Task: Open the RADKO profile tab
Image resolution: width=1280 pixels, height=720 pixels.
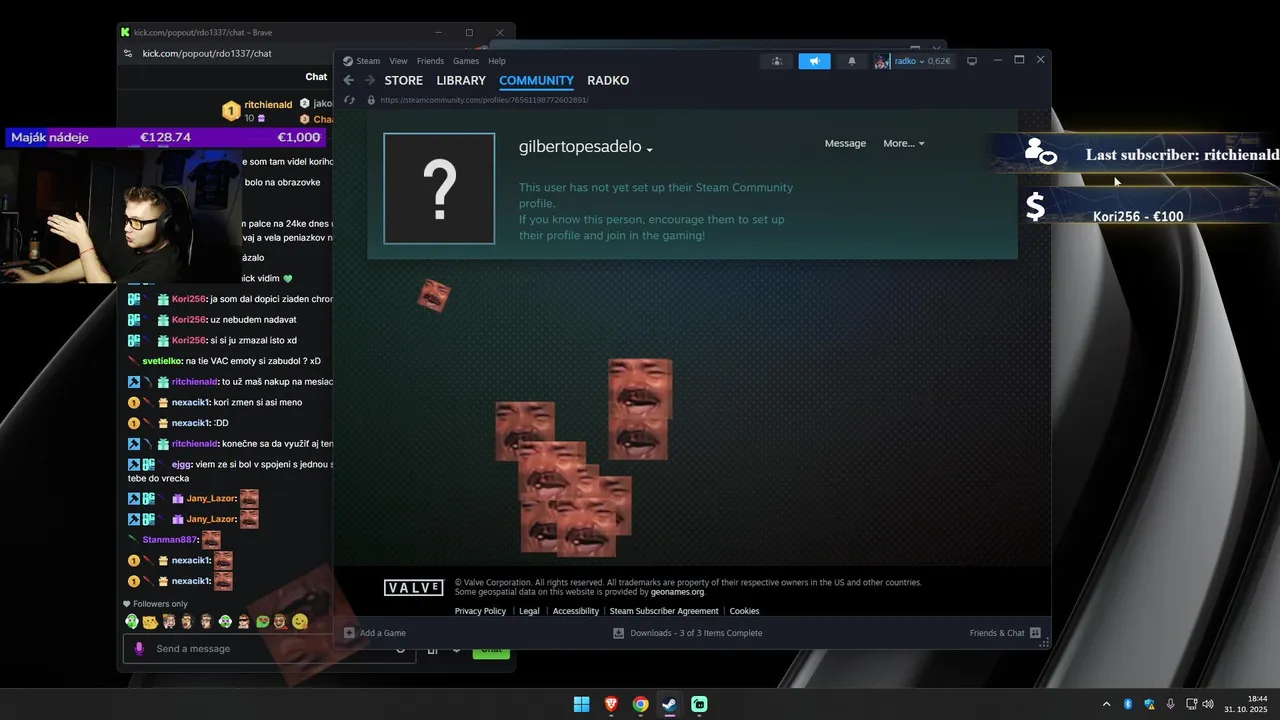Action: [608, 80]
